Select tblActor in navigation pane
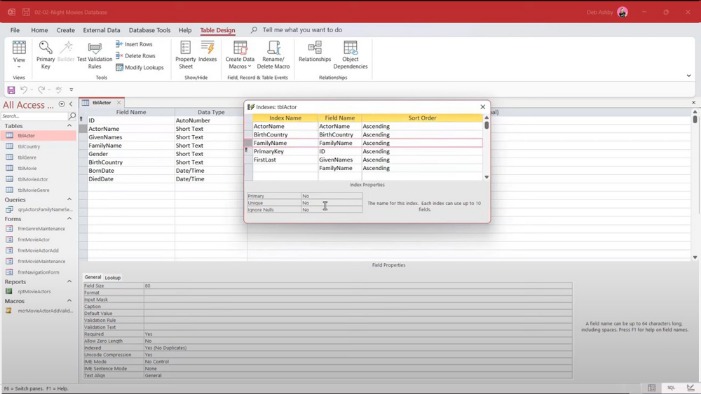The image size is (701, 394). coord(38,136)
